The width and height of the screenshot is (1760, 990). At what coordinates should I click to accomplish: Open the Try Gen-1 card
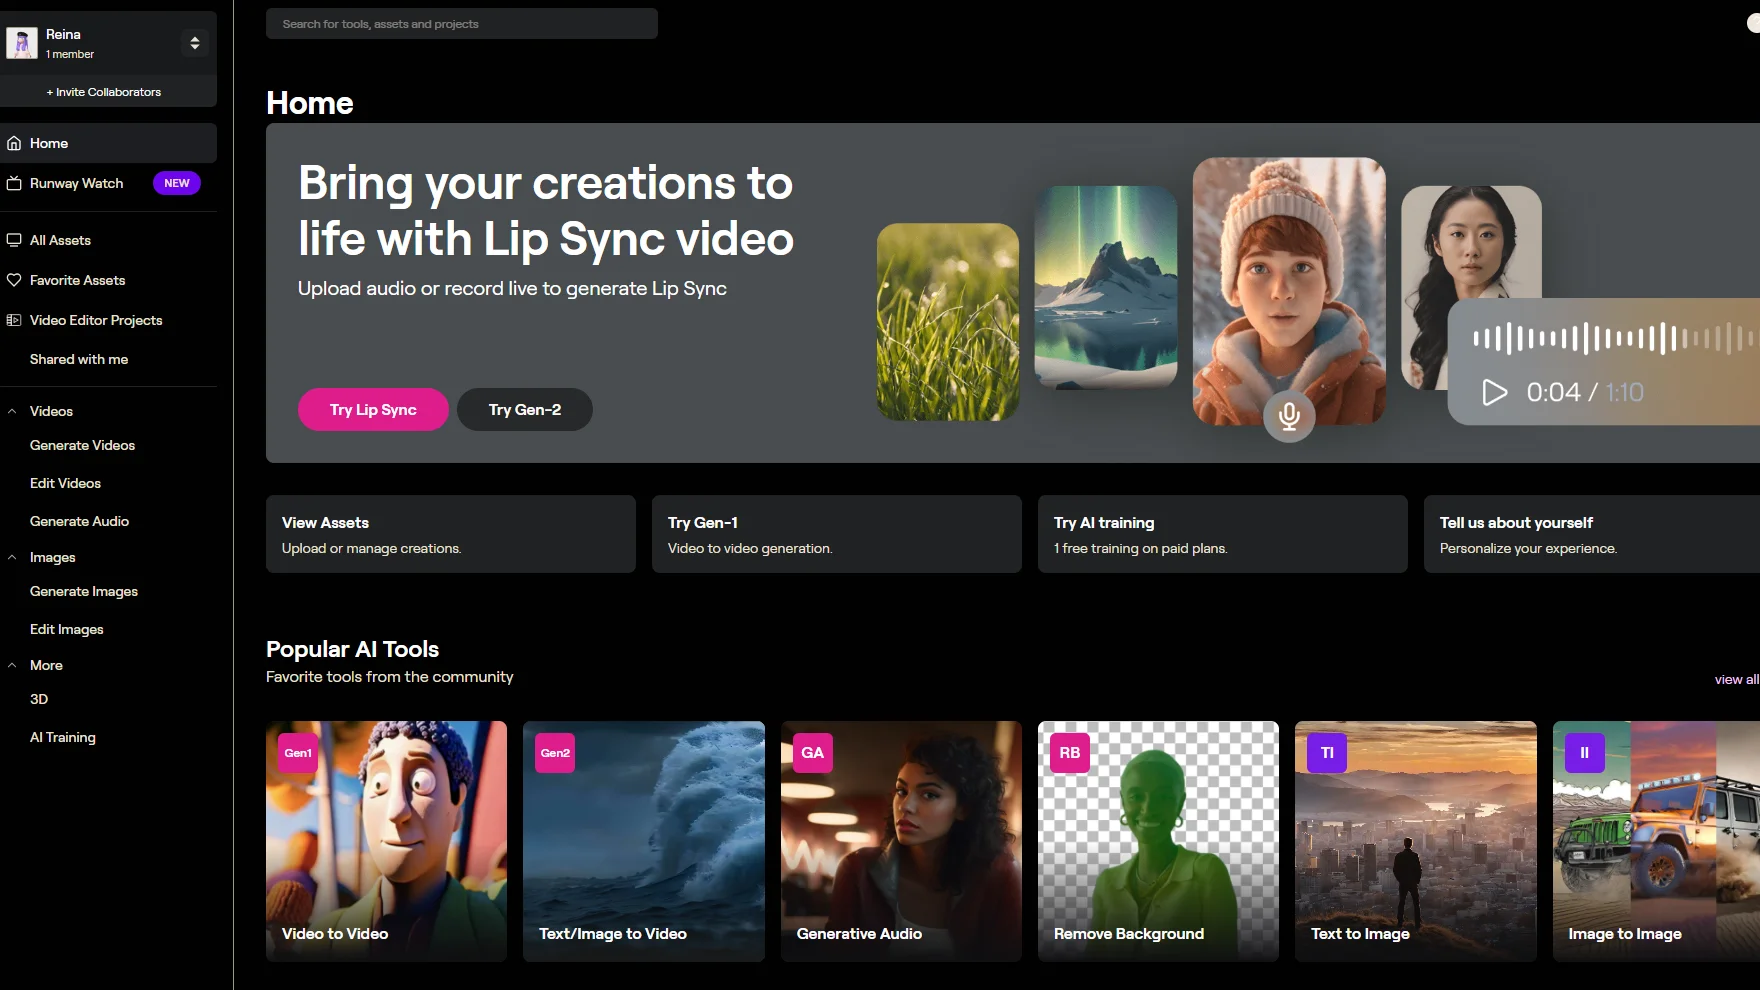(x=837, y=534)
